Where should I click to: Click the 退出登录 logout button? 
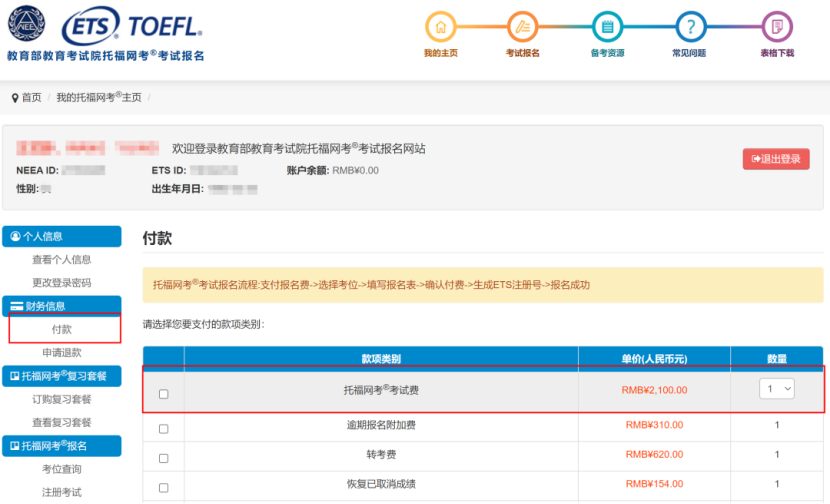coord(776,159)
